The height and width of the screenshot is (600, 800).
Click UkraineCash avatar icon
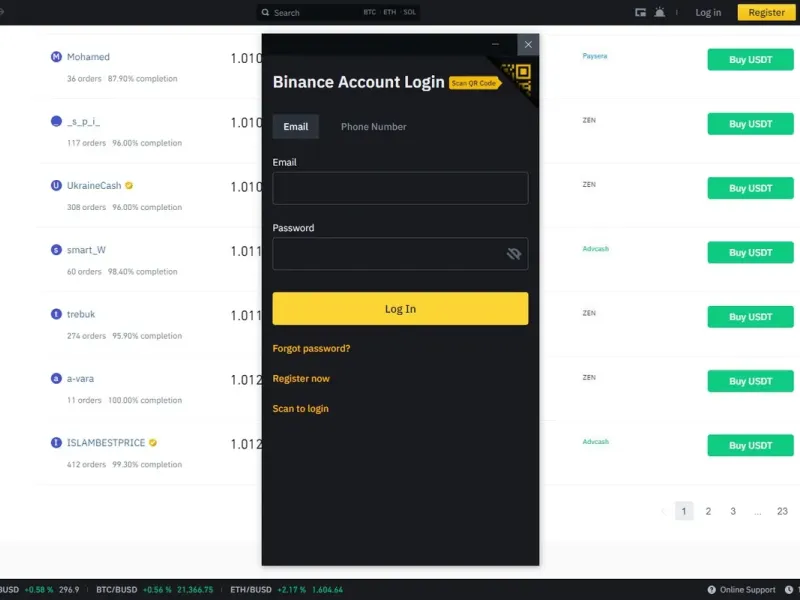[56, 185]
